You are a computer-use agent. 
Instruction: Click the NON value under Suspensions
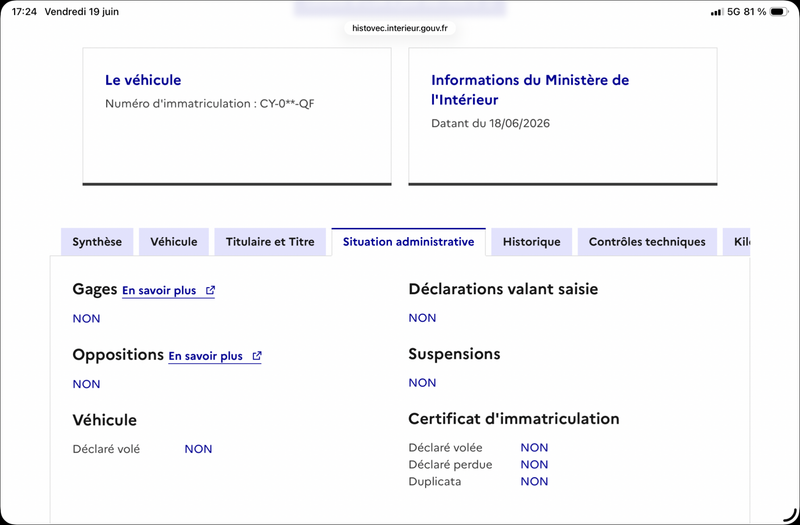422,383
